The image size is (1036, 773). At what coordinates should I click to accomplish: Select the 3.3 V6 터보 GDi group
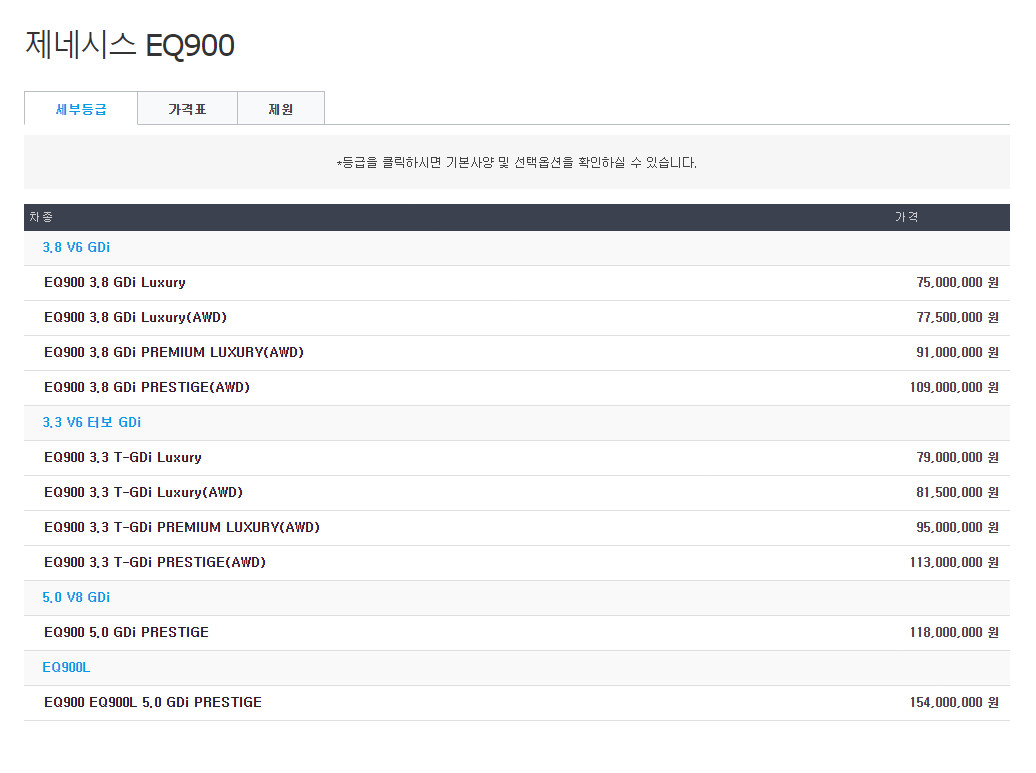pos(92,422)
